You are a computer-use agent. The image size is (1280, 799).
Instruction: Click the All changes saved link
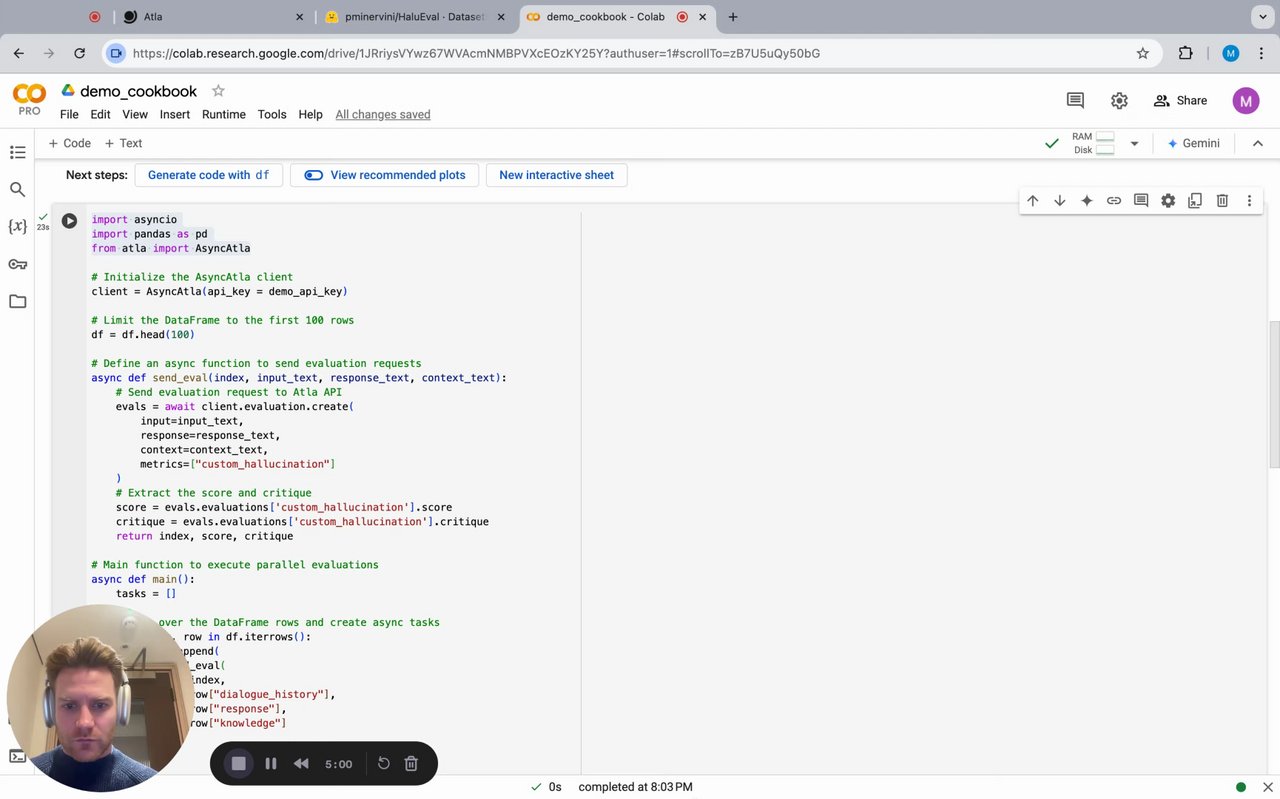pos(383,115)
